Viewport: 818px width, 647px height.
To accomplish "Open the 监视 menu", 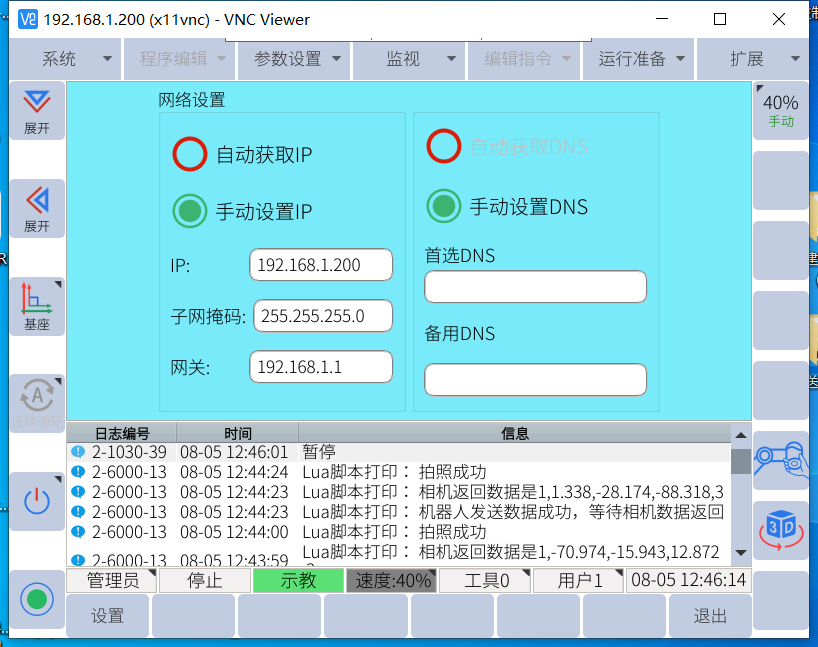I will [x=409, y=59].
